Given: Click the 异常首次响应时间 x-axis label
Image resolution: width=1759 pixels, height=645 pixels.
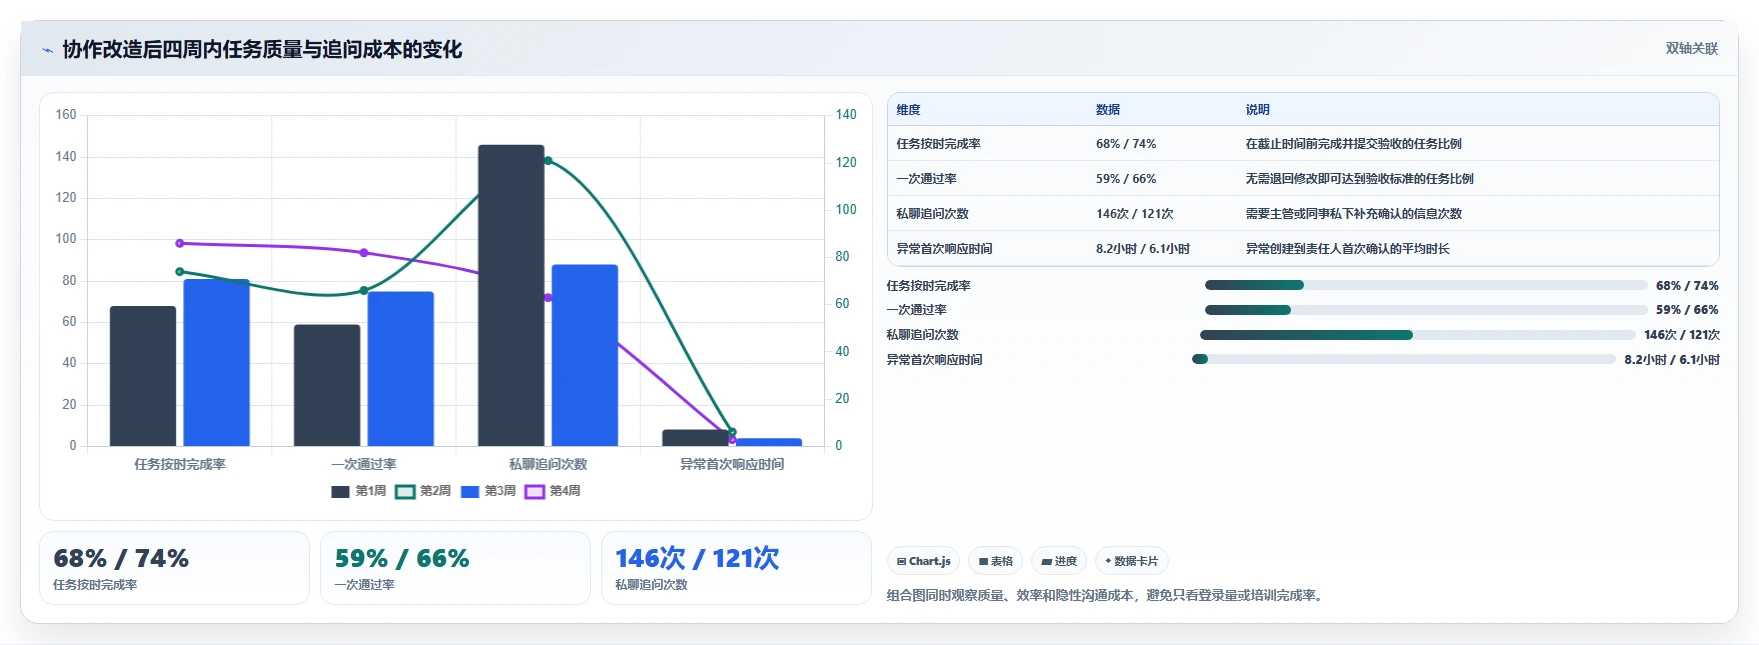Looking at the screenshot, I should [732, 464].
